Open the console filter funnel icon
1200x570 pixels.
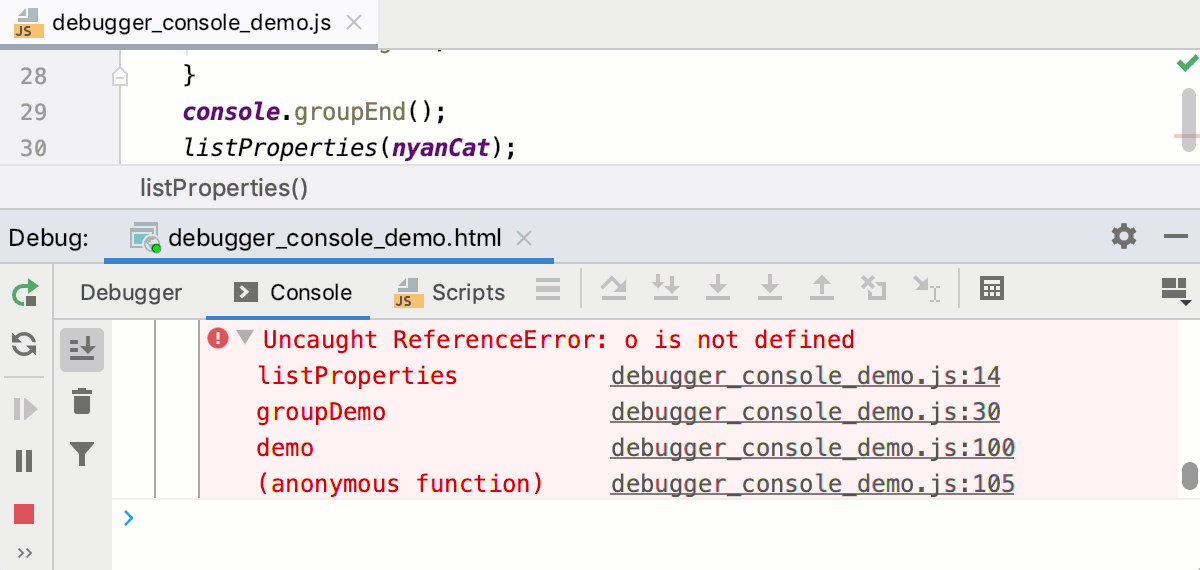click(x=82, y=456)
